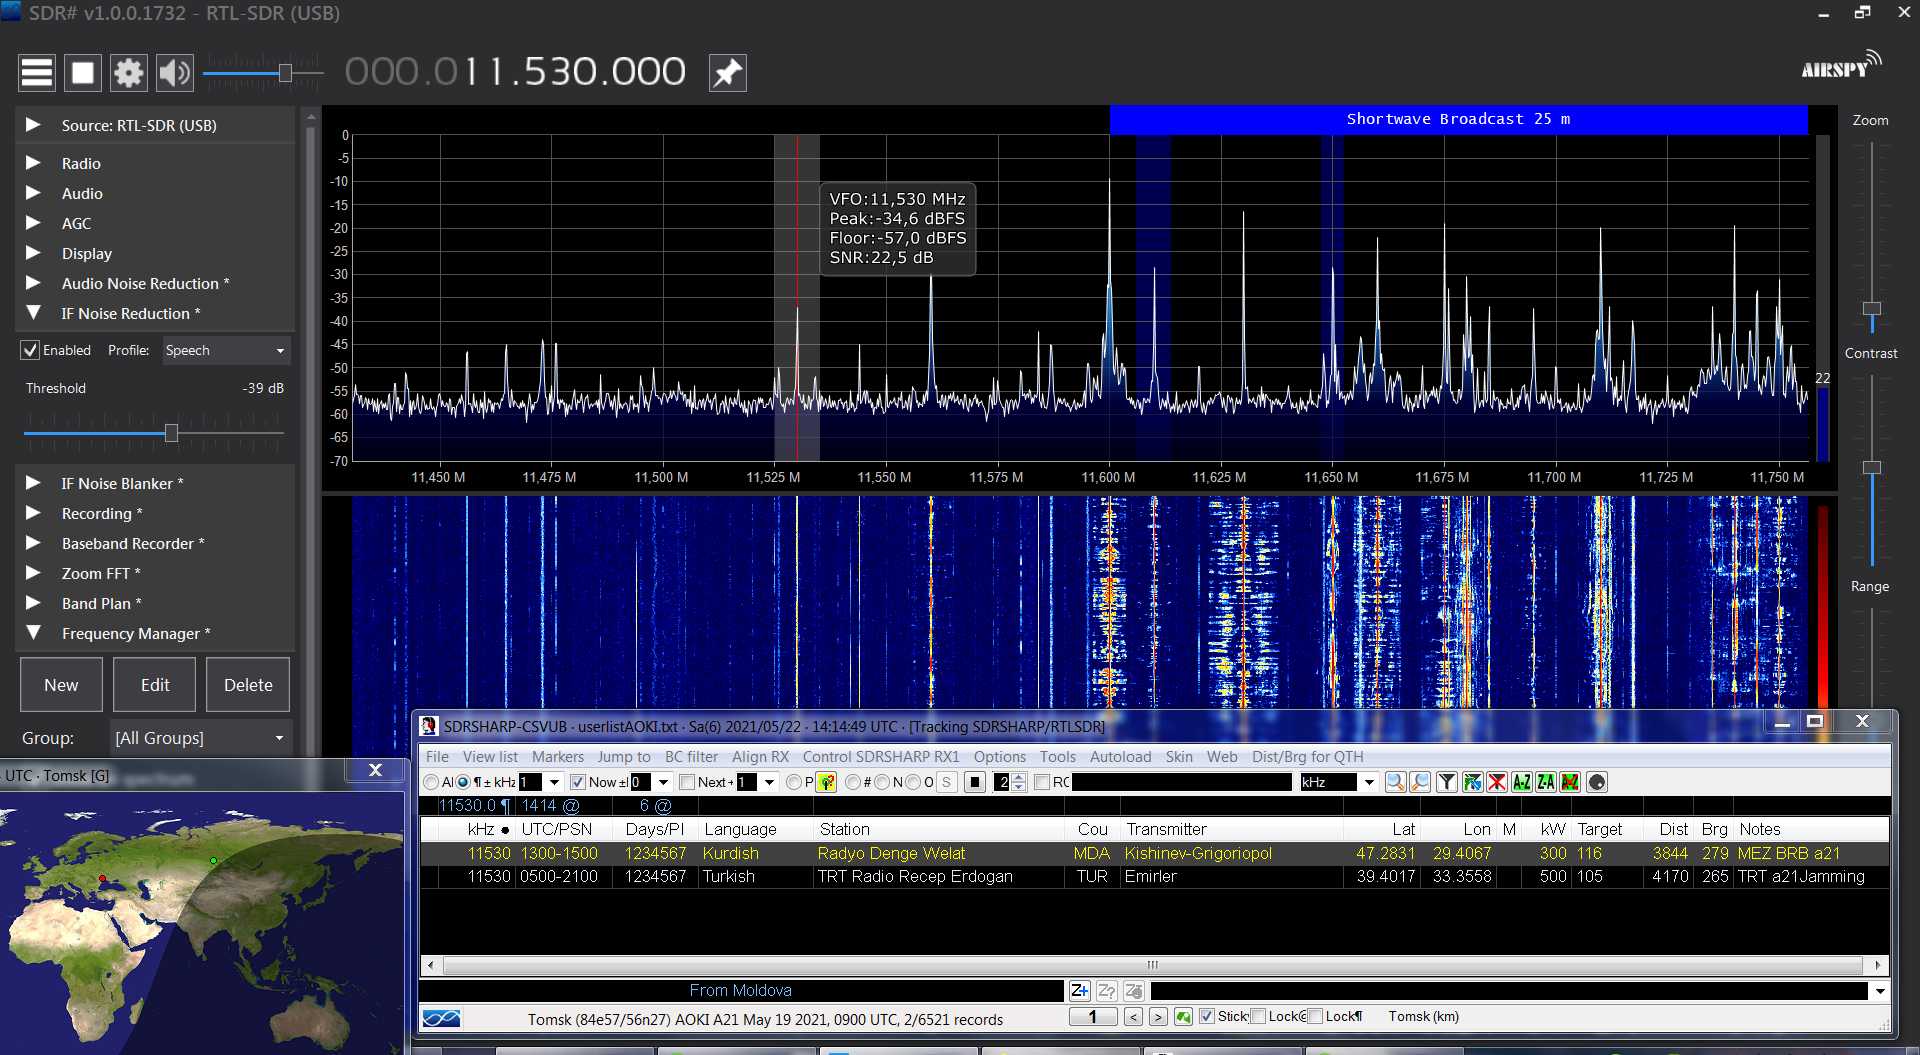
Task: Toggle the Stick checkbox
Action: [1207, 1016]
